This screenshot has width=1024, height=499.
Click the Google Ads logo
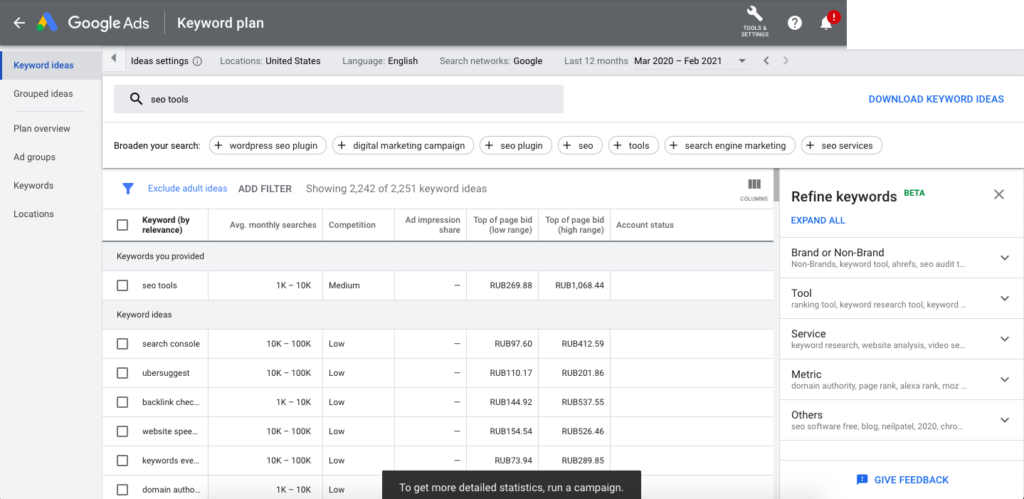click(47, 23)
